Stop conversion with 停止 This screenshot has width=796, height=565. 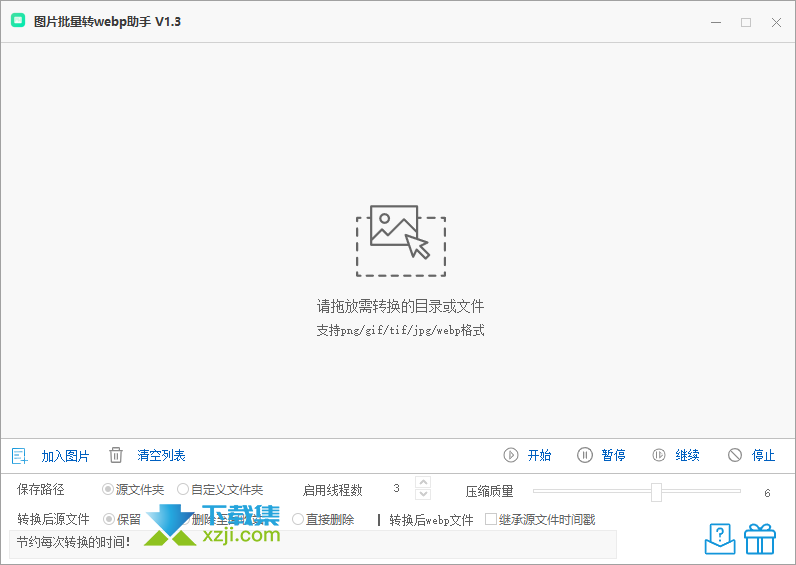pos(763,455)
